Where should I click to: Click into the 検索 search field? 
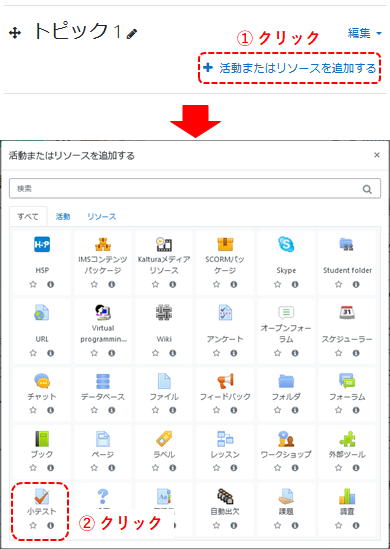(195, 189)
